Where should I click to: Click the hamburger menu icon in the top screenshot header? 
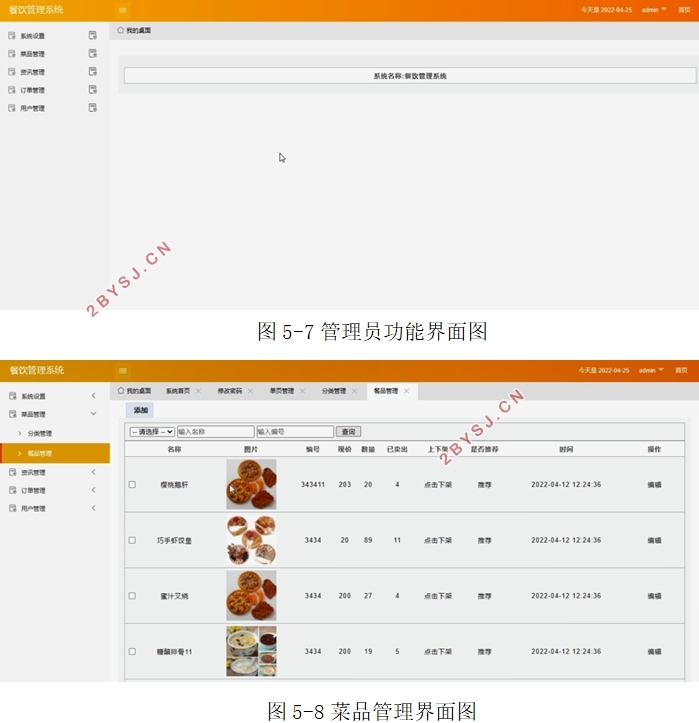click(122, 10)
